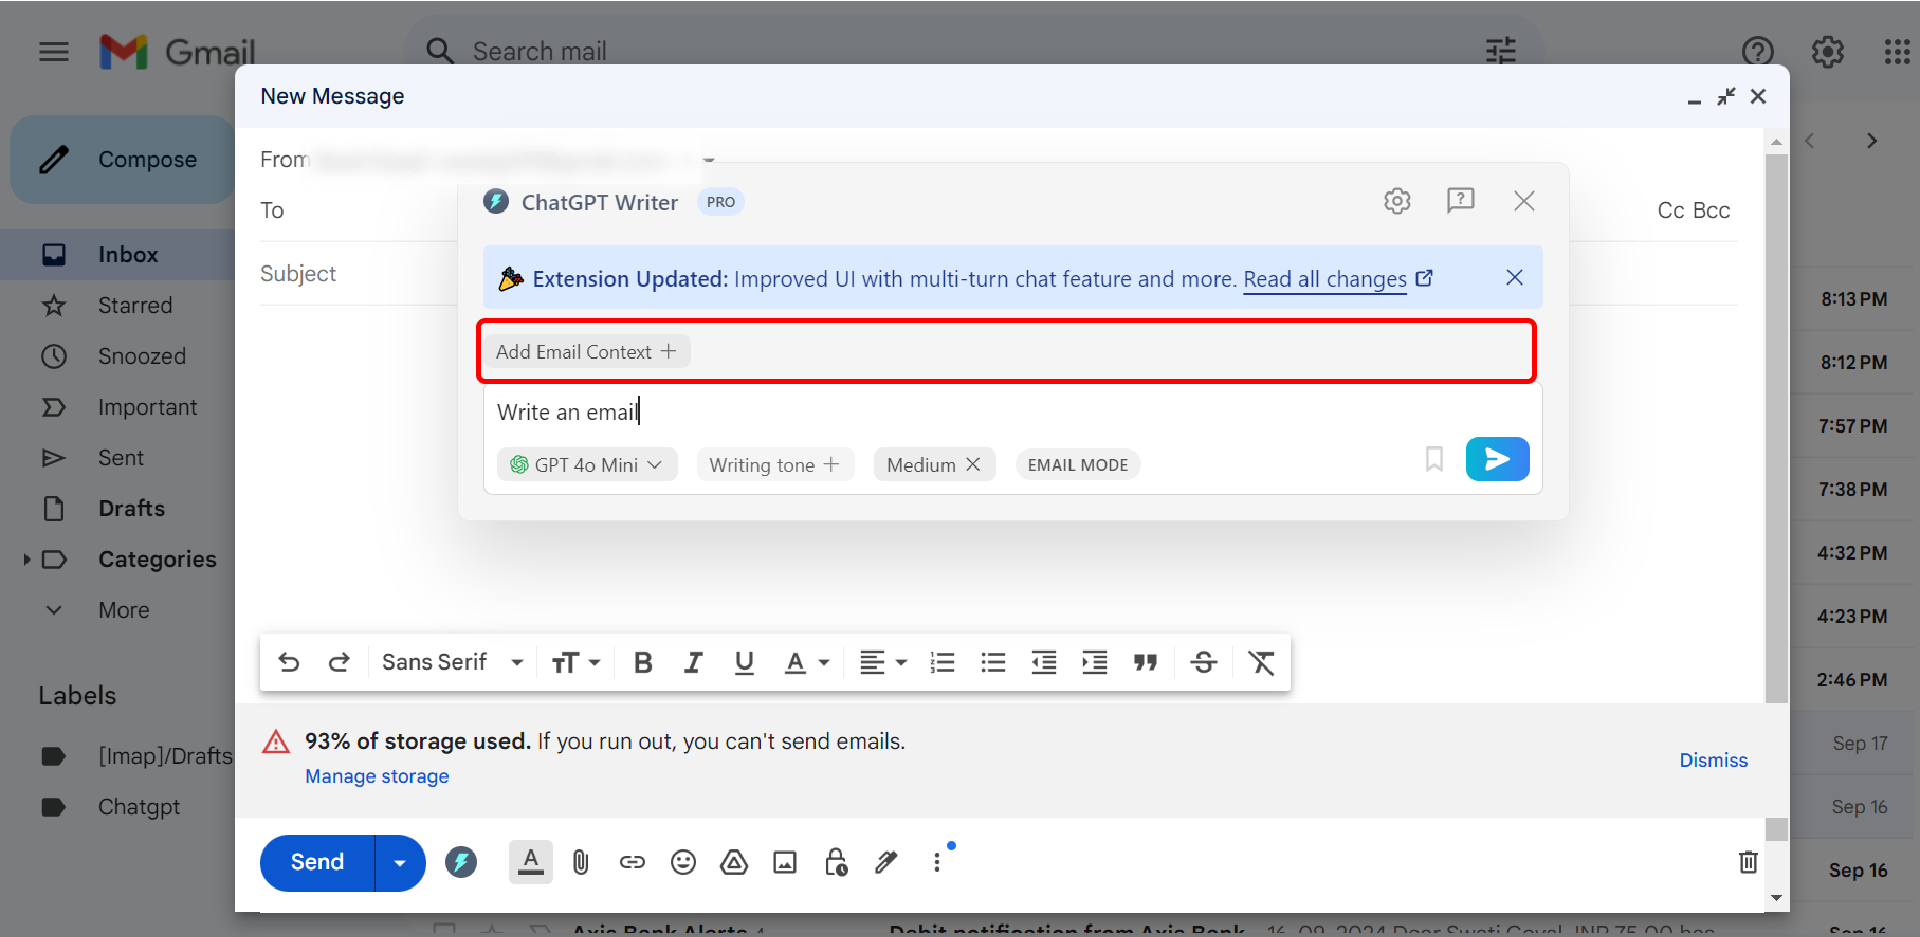1920x937 pixels.
Task: Open the text color picker
Action: [x=806, y=662]
